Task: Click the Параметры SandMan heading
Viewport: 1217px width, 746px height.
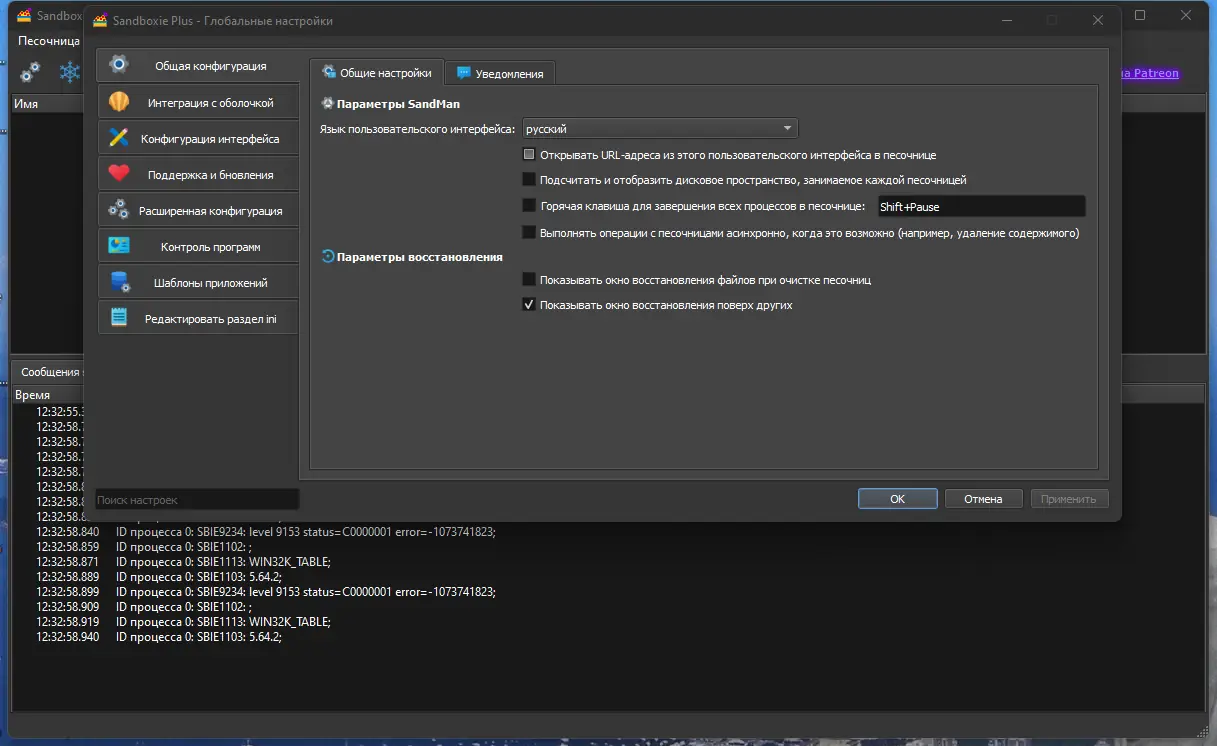Action: tap(398, 103)
